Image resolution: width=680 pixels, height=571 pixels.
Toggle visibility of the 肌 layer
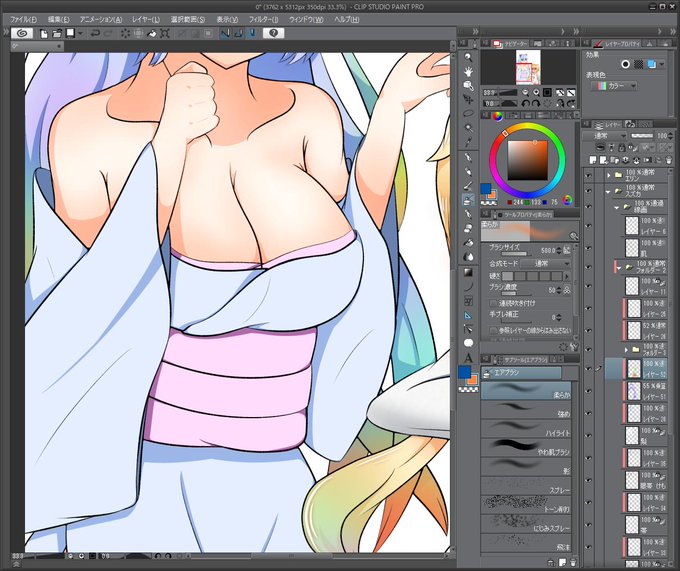coord(588,248)
